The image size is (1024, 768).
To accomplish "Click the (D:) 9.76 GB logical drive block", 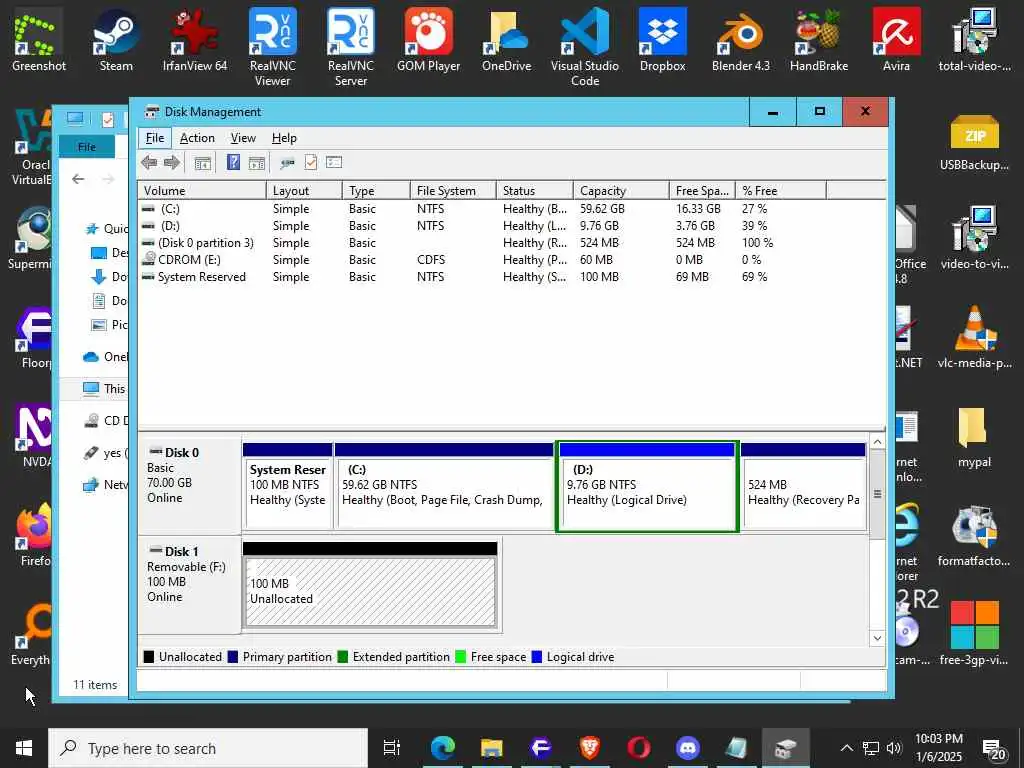I will (x=647, y=487).
